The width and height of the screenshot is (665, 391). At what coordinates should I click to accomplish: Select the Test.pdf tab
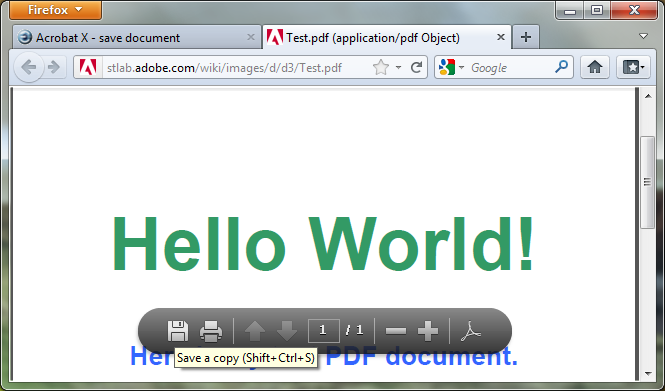[x=387, y=38]
